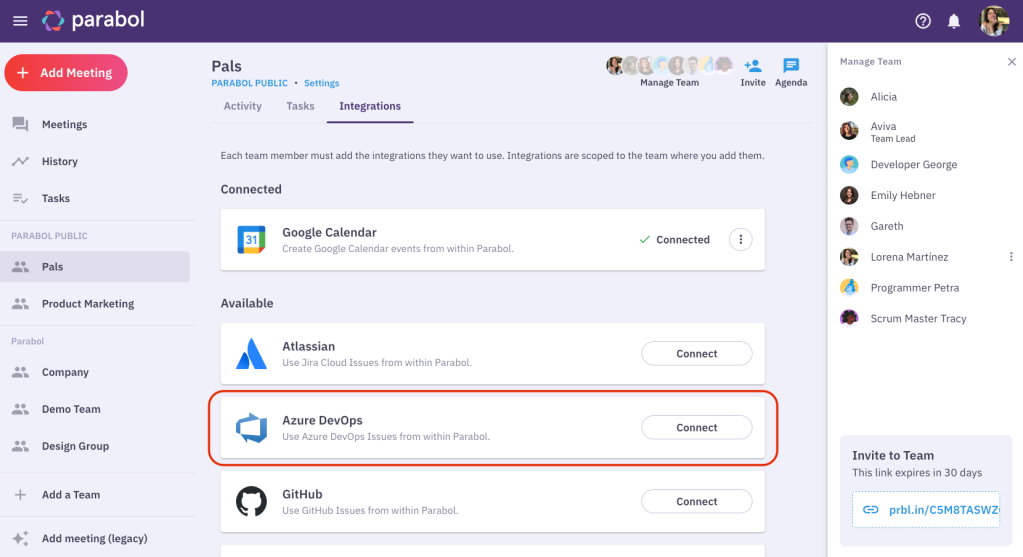The image size is (1023, 557).
Task: Click the Manage Team avatars
Action: (x=669, y=65)
